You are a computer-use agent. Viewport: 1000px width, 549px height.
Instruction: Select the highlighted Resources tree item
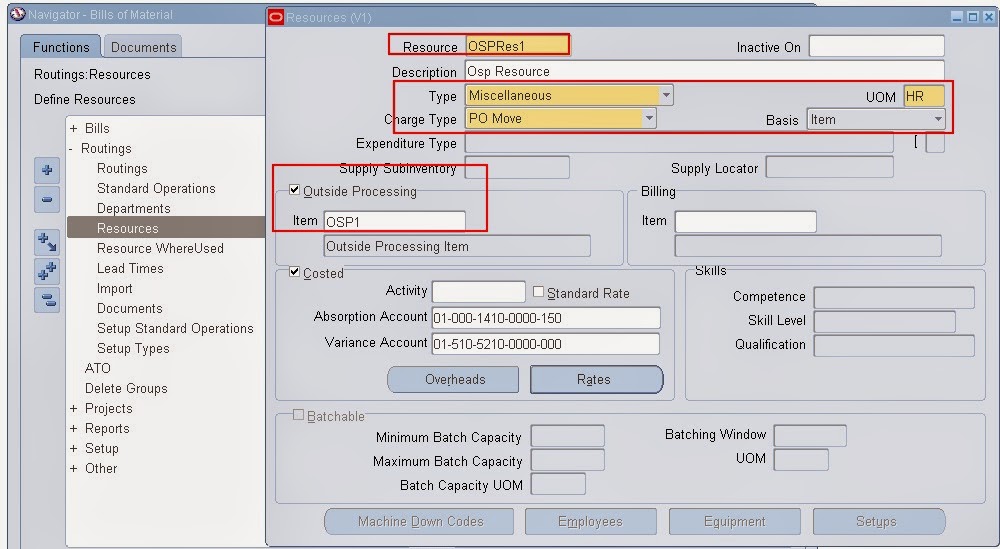(x=166, y=228)
